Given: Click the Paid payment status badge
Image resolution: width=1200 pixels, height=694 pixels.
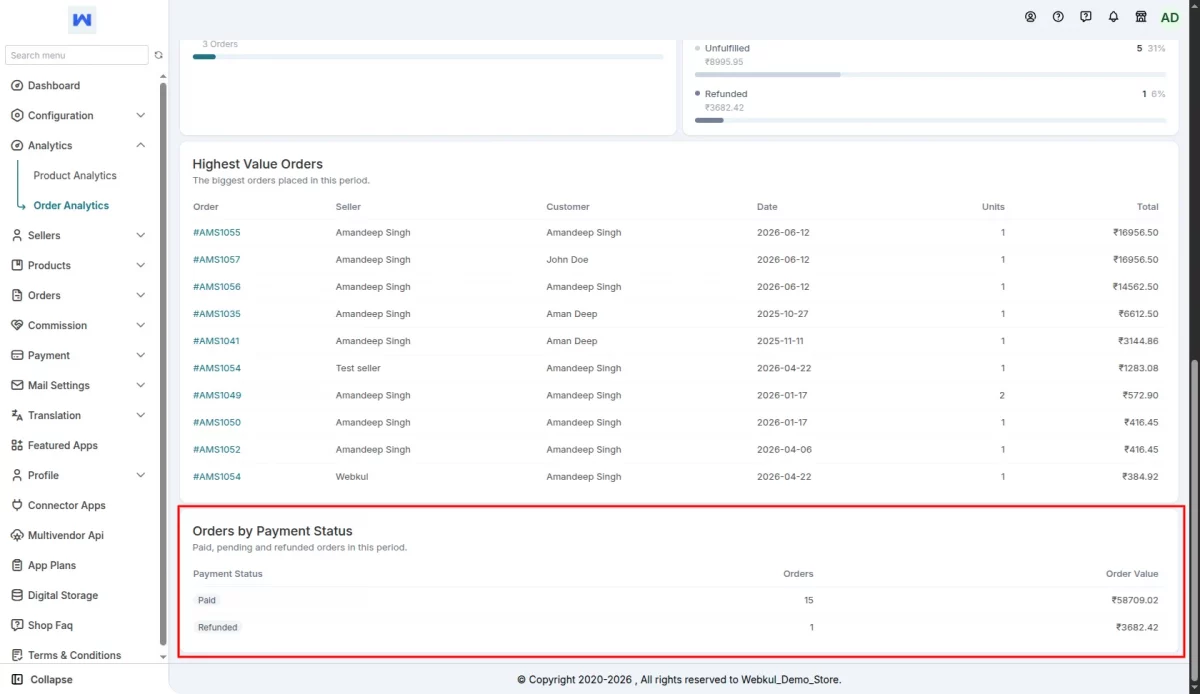Looking at the screenshot, I should 207,601.
